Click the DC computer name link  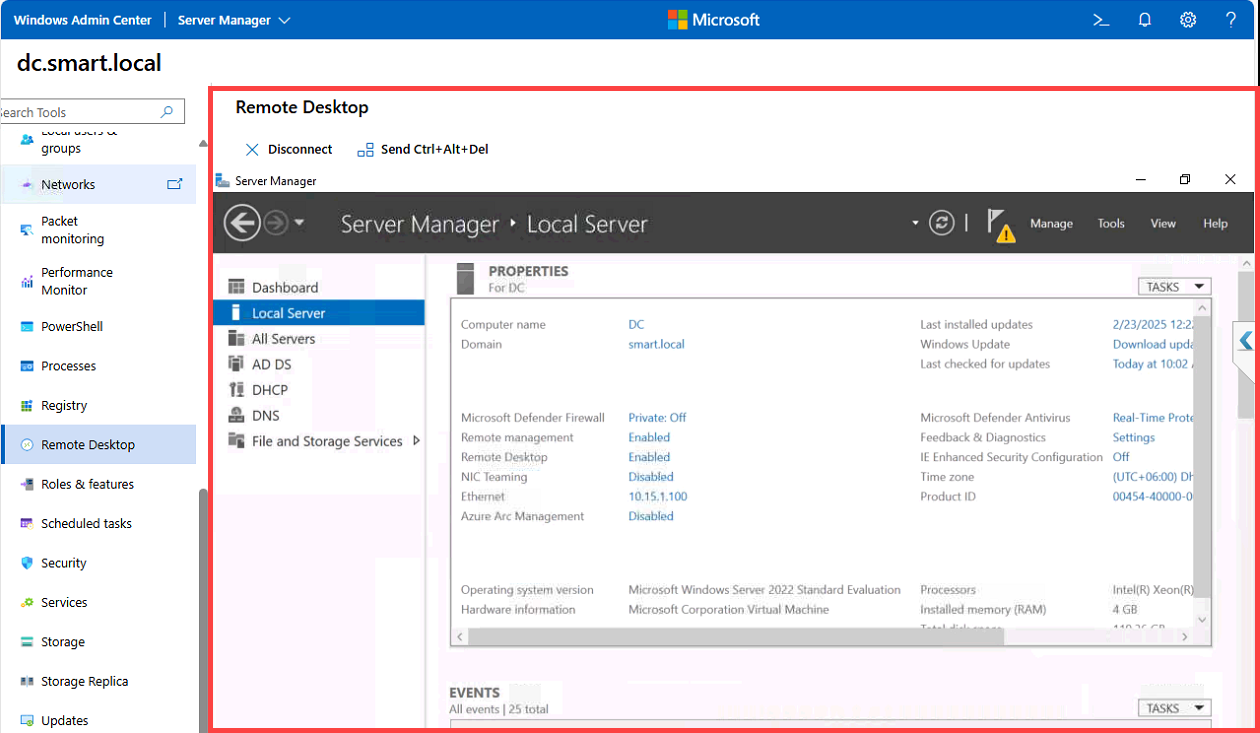[x=636, y=325]
